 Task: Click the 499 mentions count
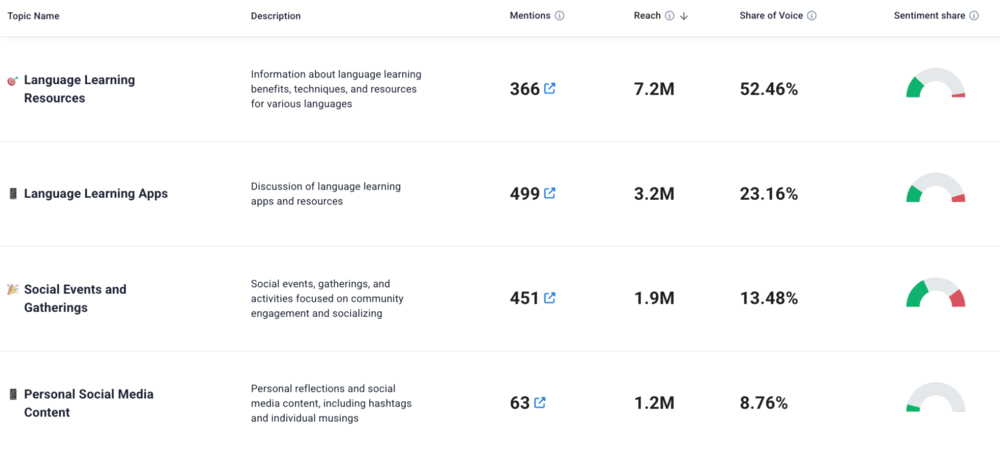tap(525, 194)
